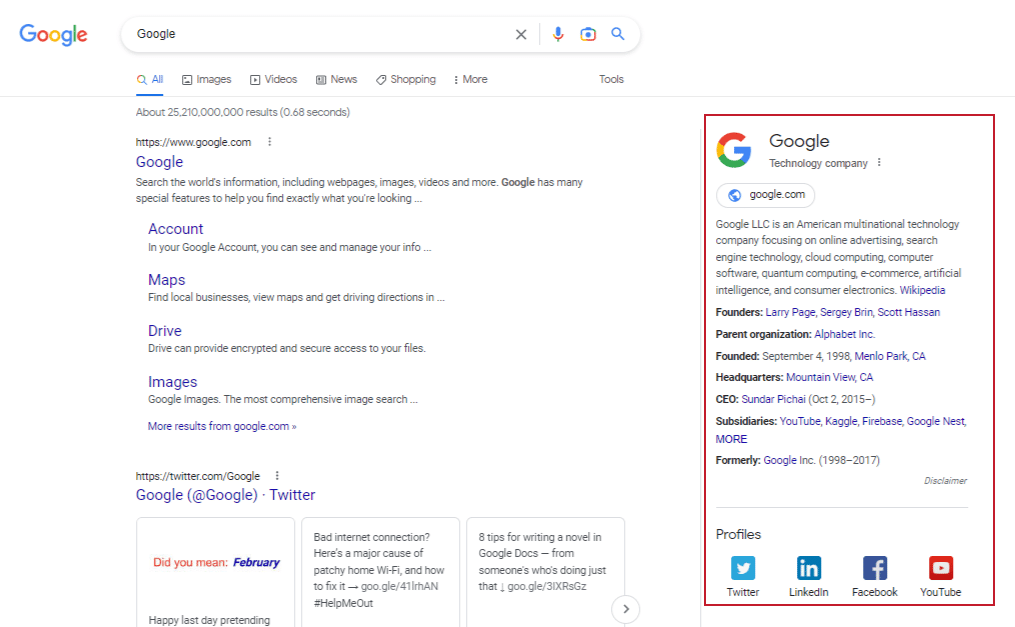The image size is (1015, 627).
Task: Start voice search with microphone icon
Action: pos(558,34)
